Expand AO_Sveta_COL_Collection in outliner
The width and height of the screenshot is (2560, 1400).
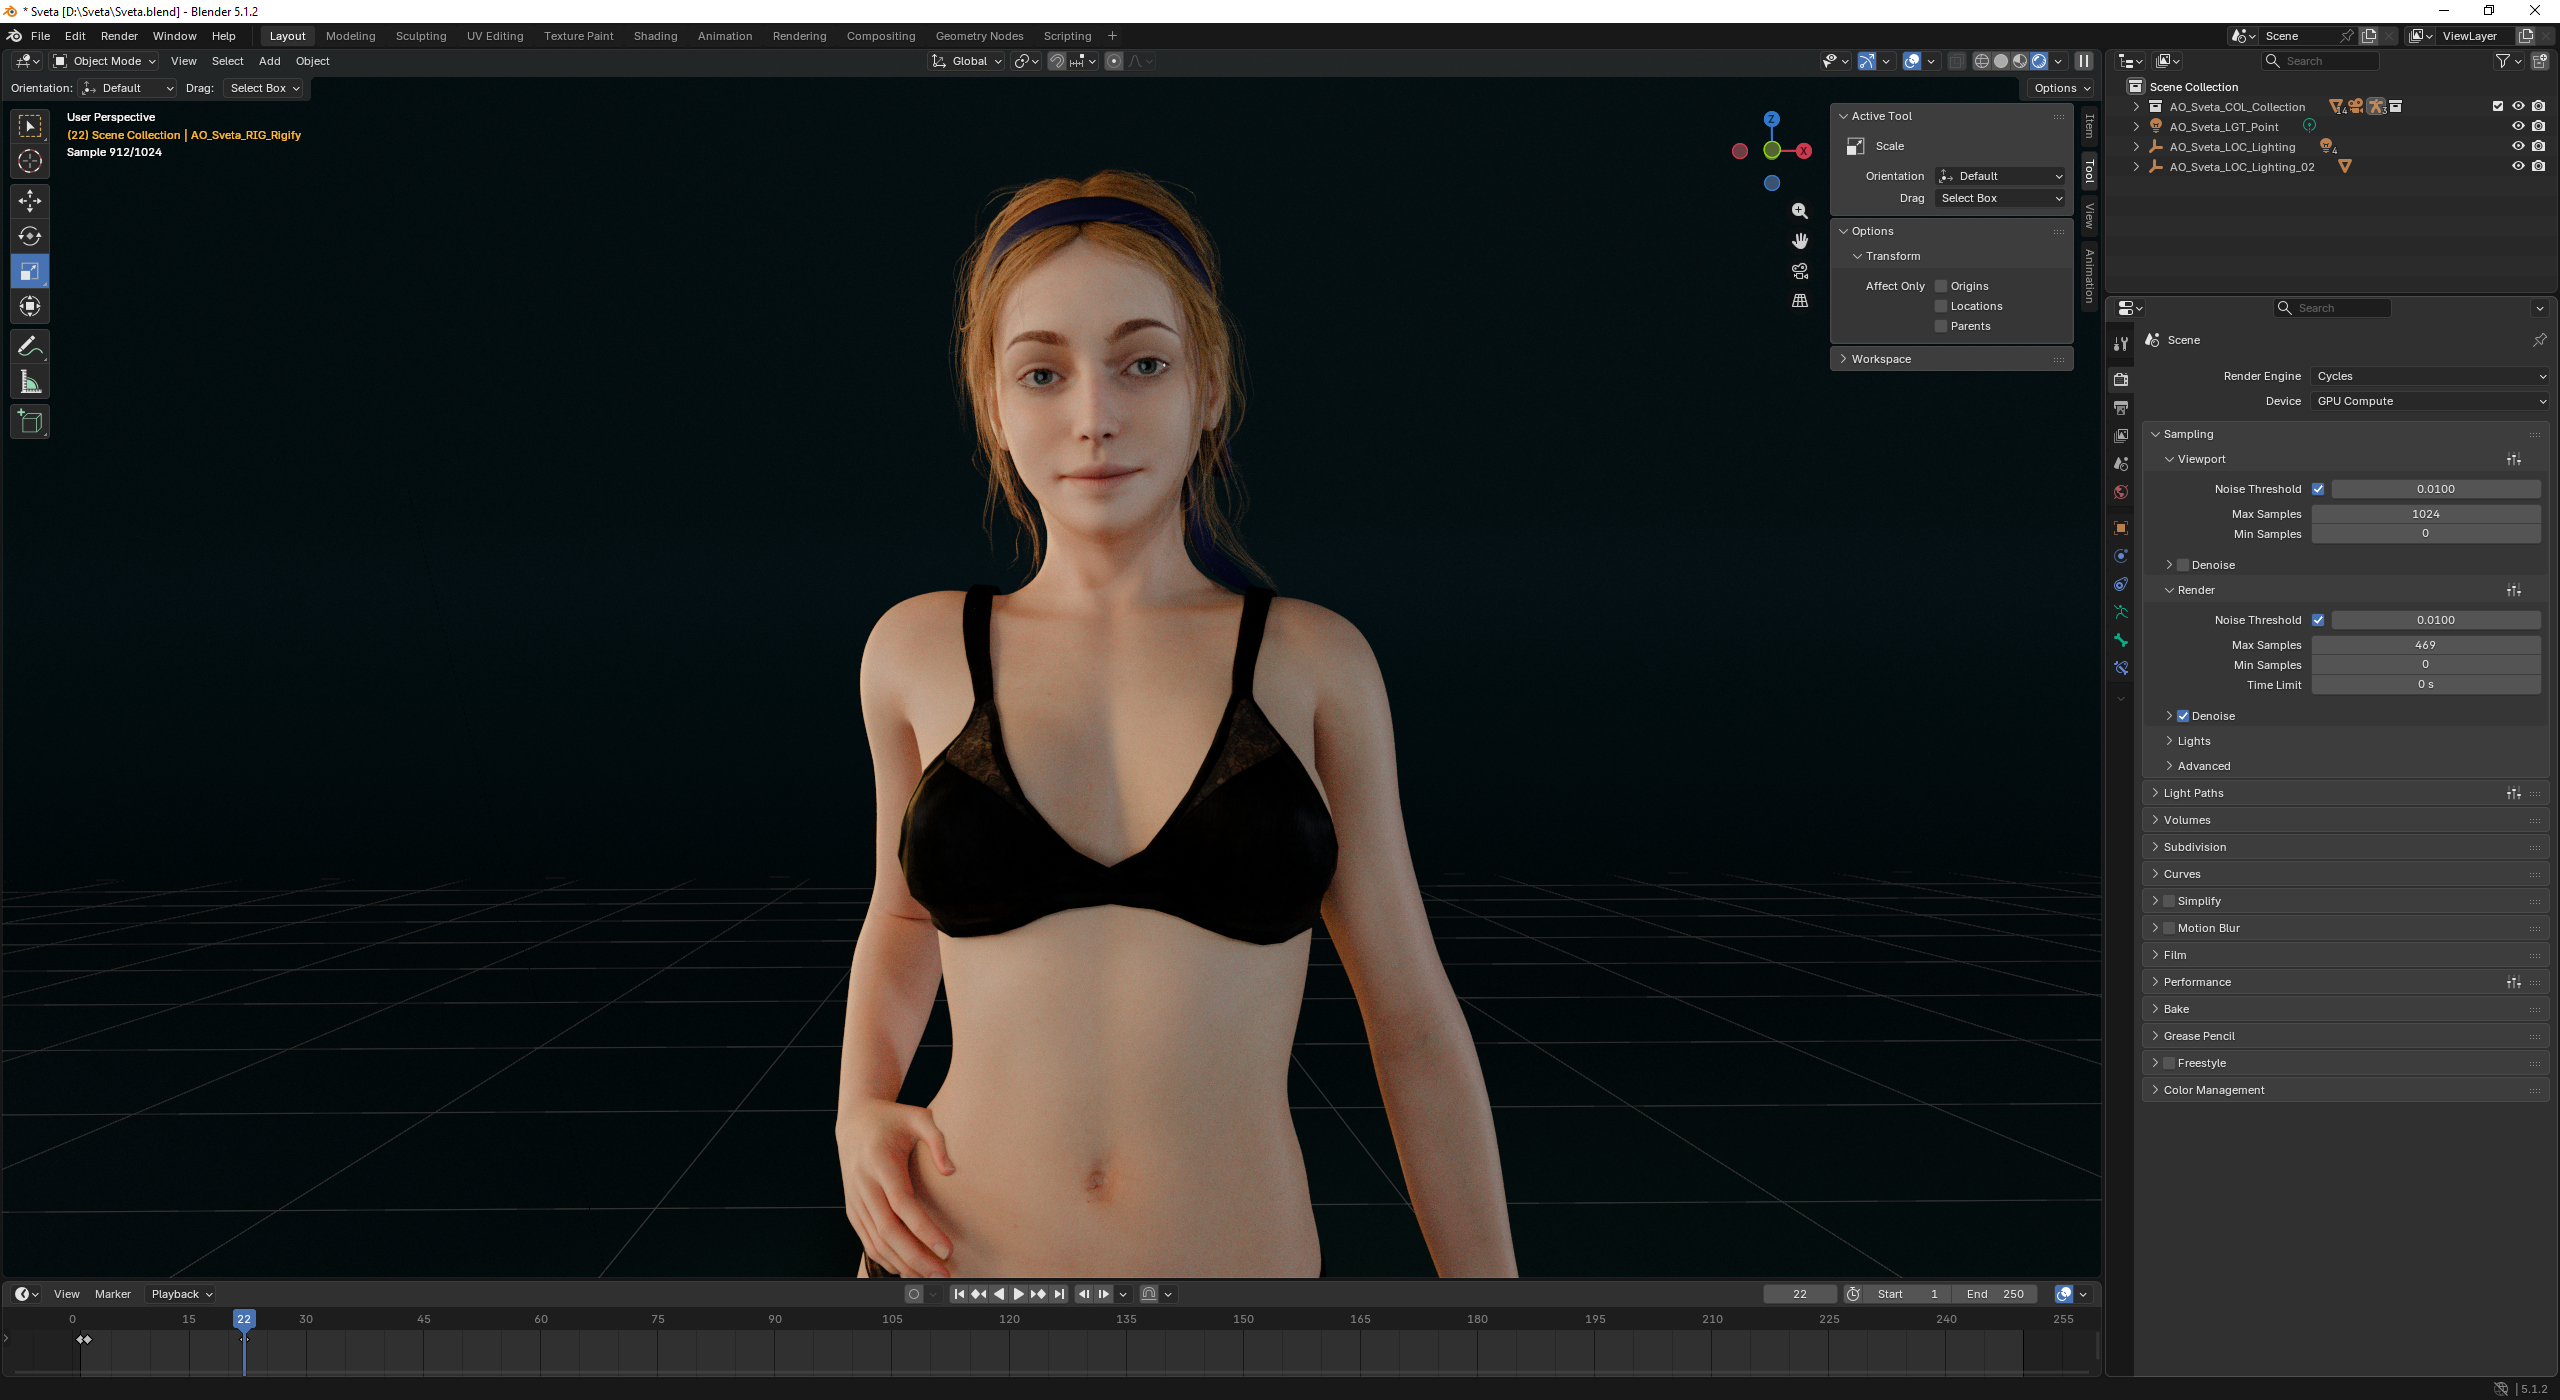pyautogui.click(x=2136, y=107)
